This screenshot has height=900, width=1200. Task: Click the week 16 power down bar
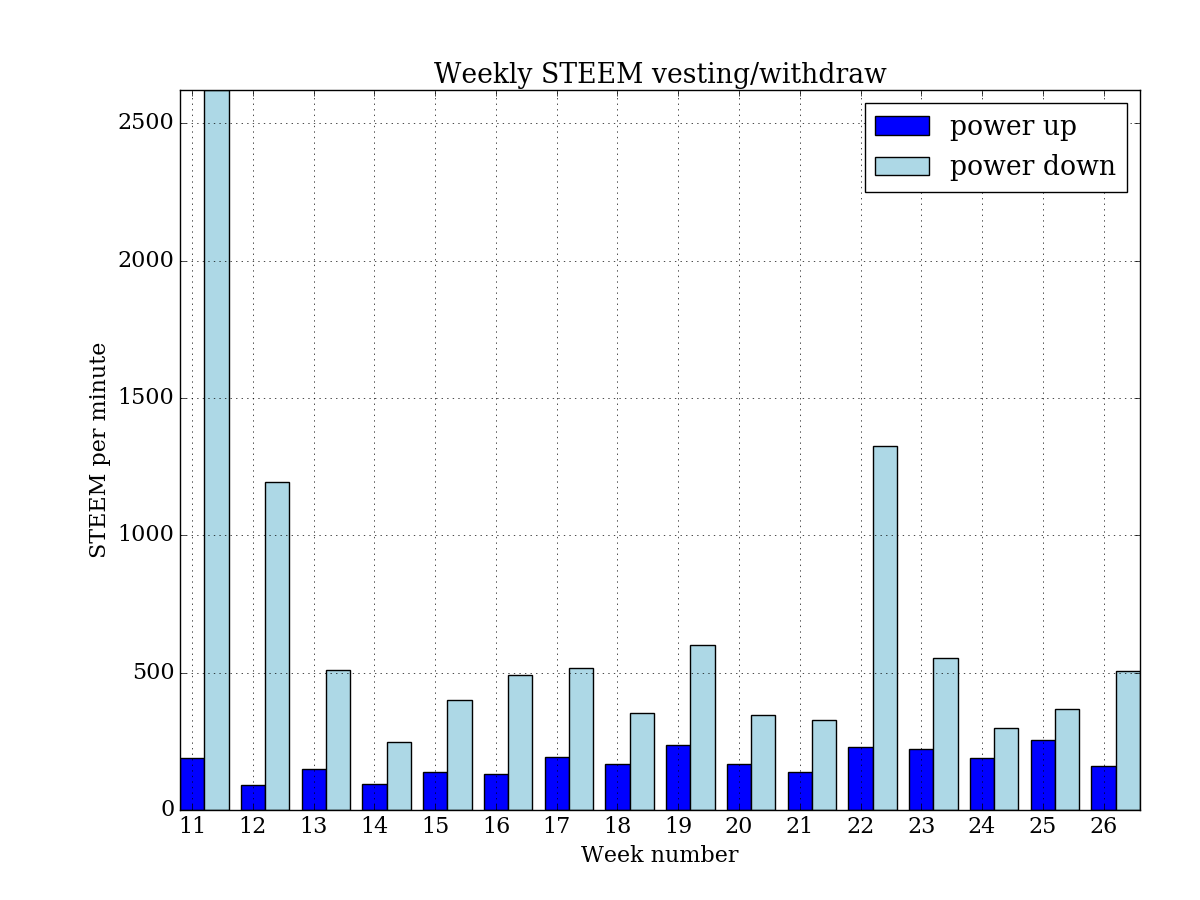(520, 742)
